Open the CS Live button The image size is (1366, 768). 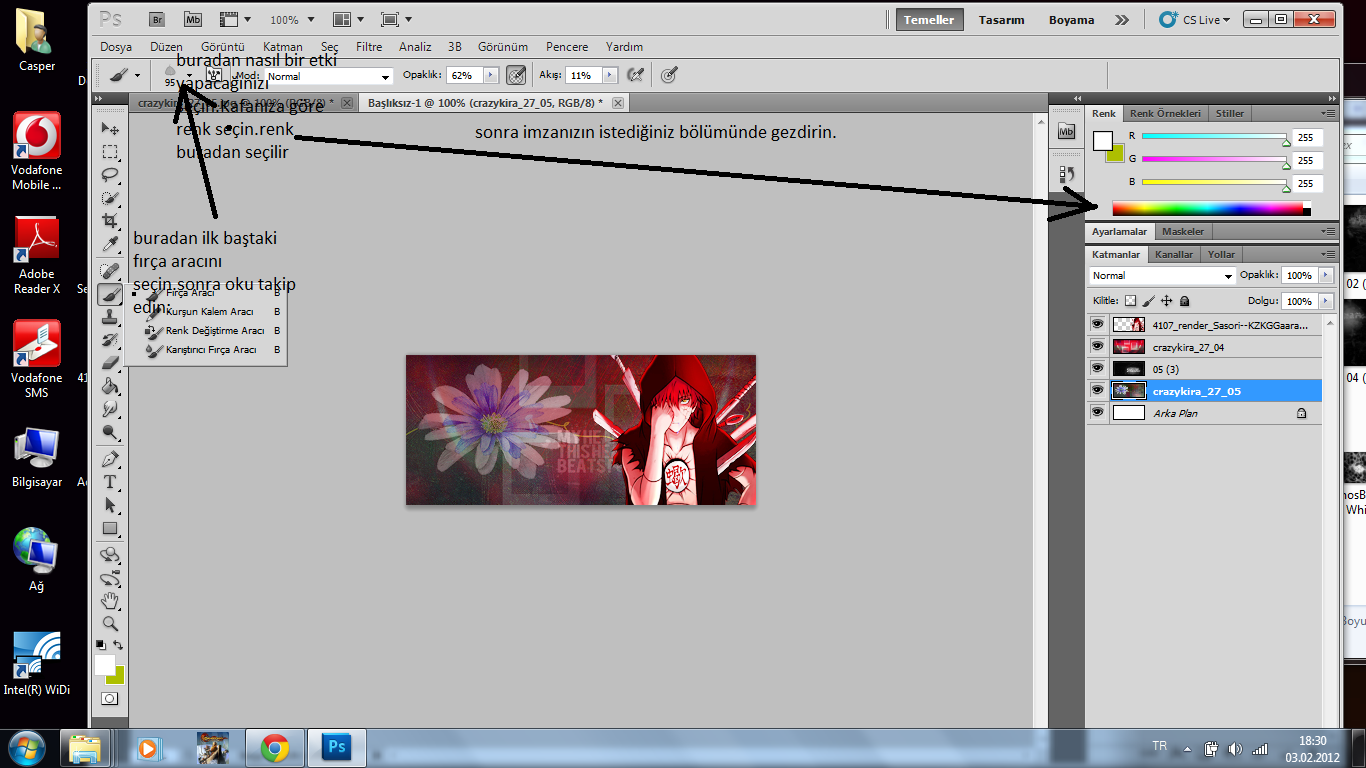tap(1194, 20)
